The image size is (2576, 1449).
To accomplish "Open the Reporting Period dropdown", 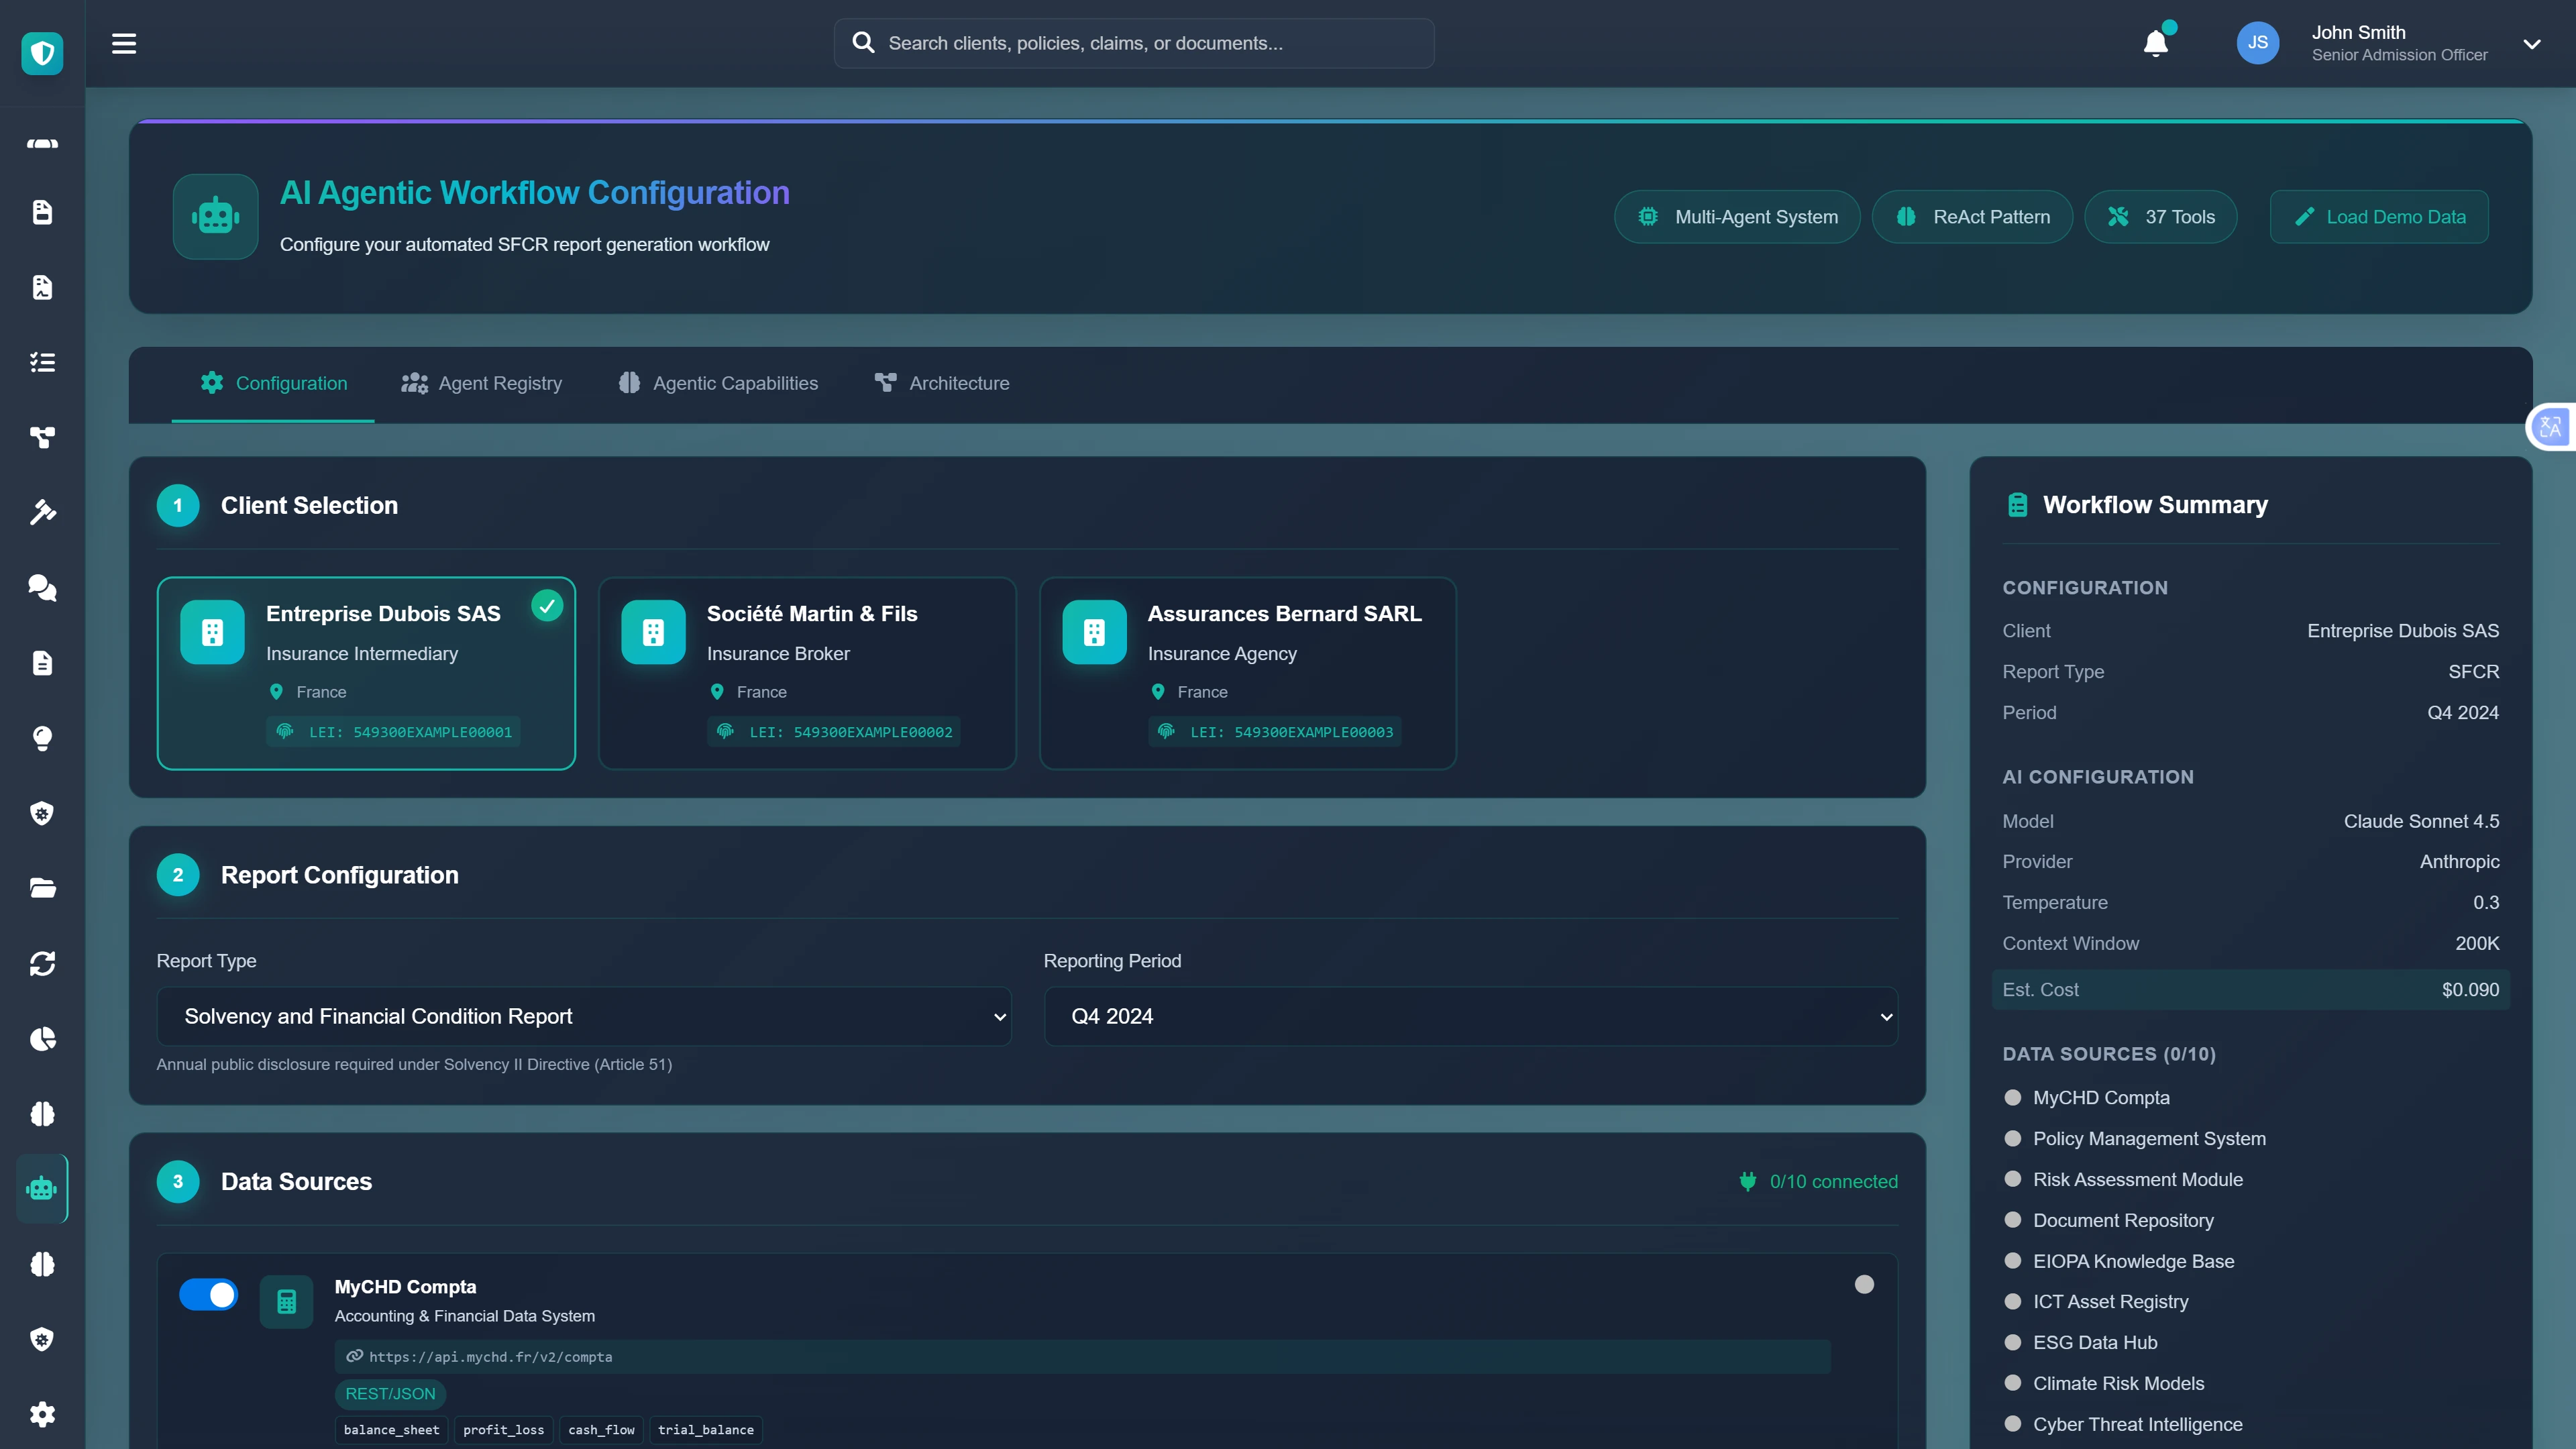I will 1469,1016.
